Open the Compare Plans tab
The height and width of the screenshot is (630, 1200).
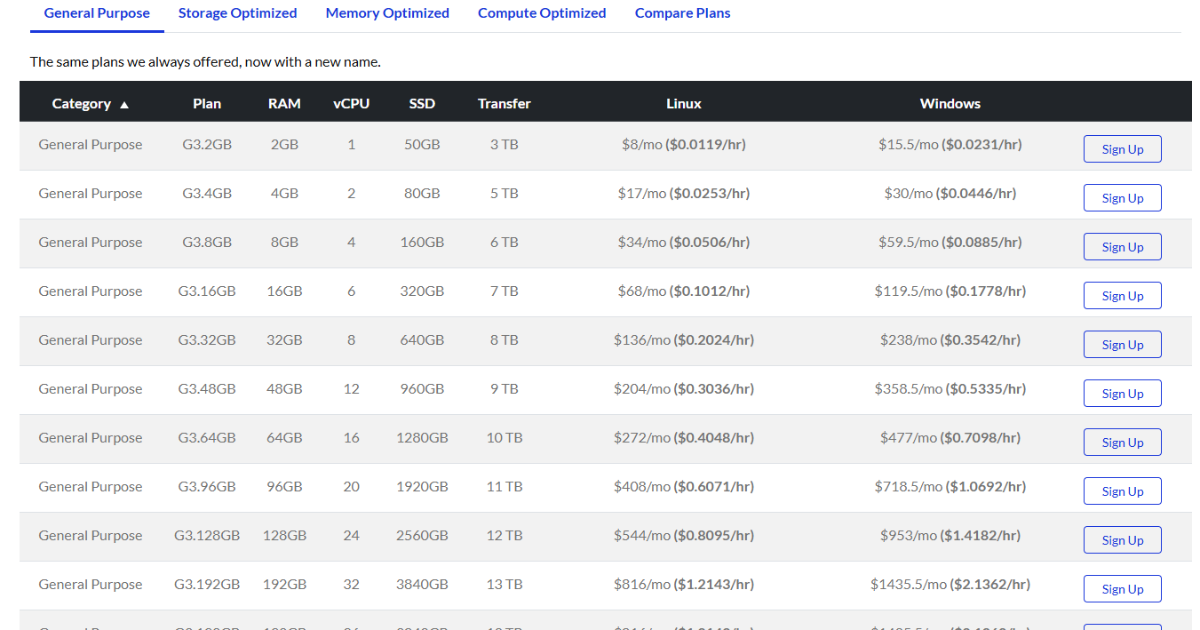click(x=682, y=13)
